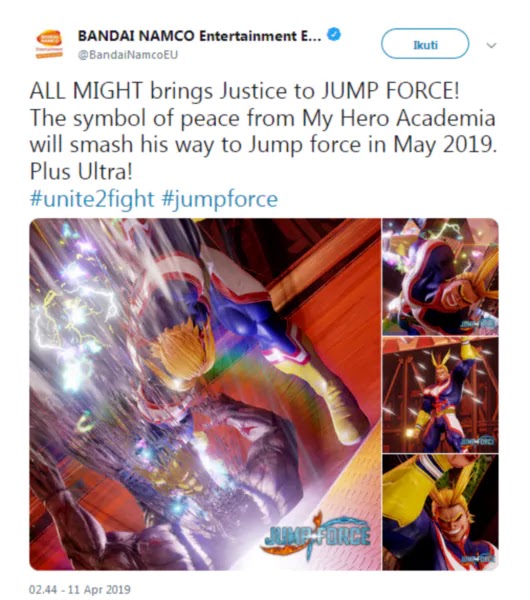This screenshot has width=530, height=600.
Task: Click the 02.44 - 11 Apr 2019 timestamp
Action: (80, 589)
